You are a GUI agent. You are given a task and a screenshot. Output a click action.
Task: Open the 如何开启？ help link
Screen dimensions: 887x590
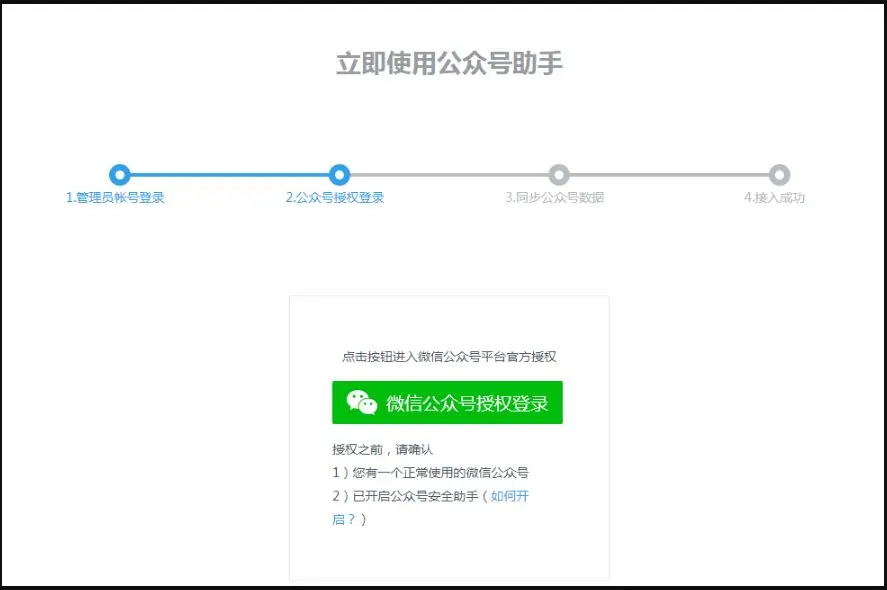click(x=510, y=496)
